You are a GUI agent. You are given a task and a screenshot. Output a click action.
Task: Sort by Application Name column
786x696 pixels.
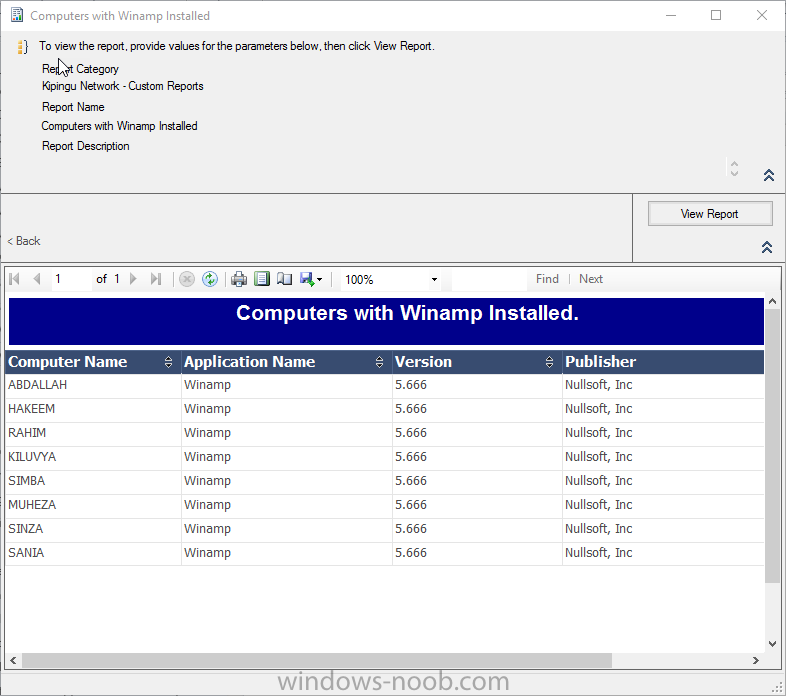pyautogui.click(x=380, y=362)
